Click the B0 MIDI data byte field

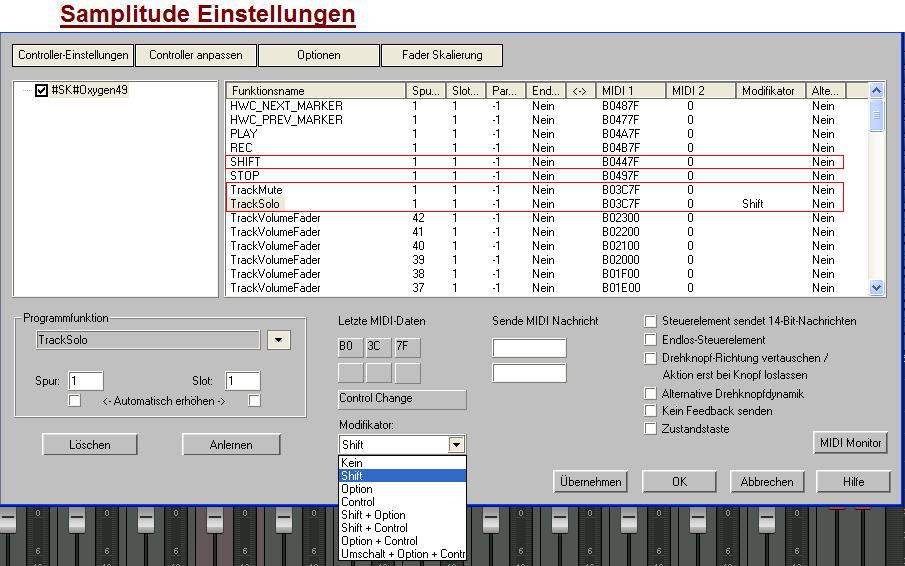[350, 347]
